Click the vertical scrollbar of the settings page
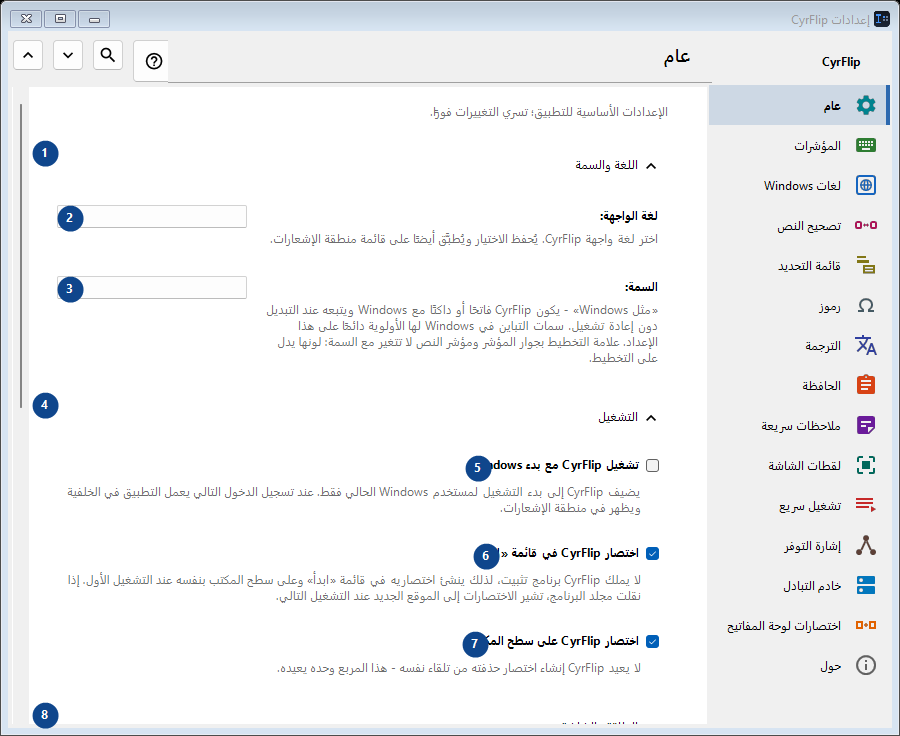900x736 pixels. [x=21, y=255]
